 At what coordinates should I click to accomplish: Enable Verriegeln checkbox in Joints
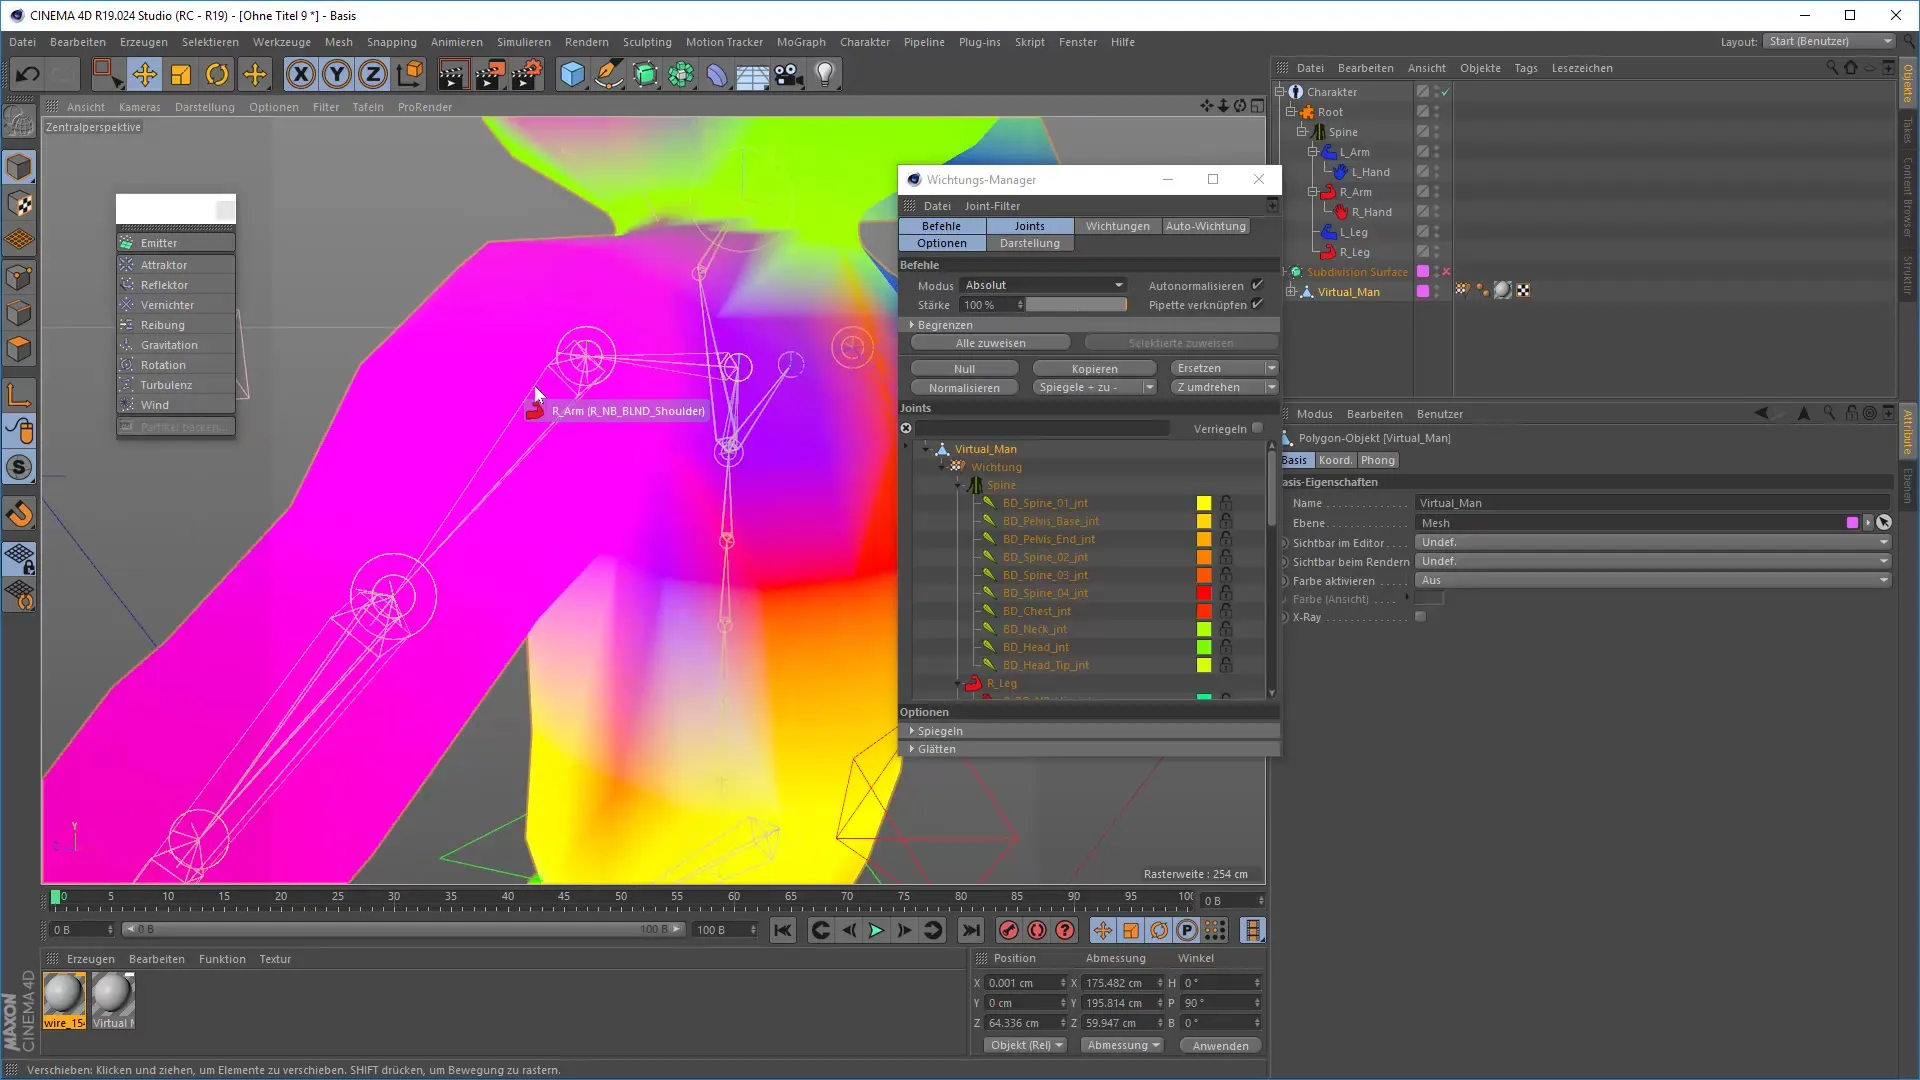1257,428
